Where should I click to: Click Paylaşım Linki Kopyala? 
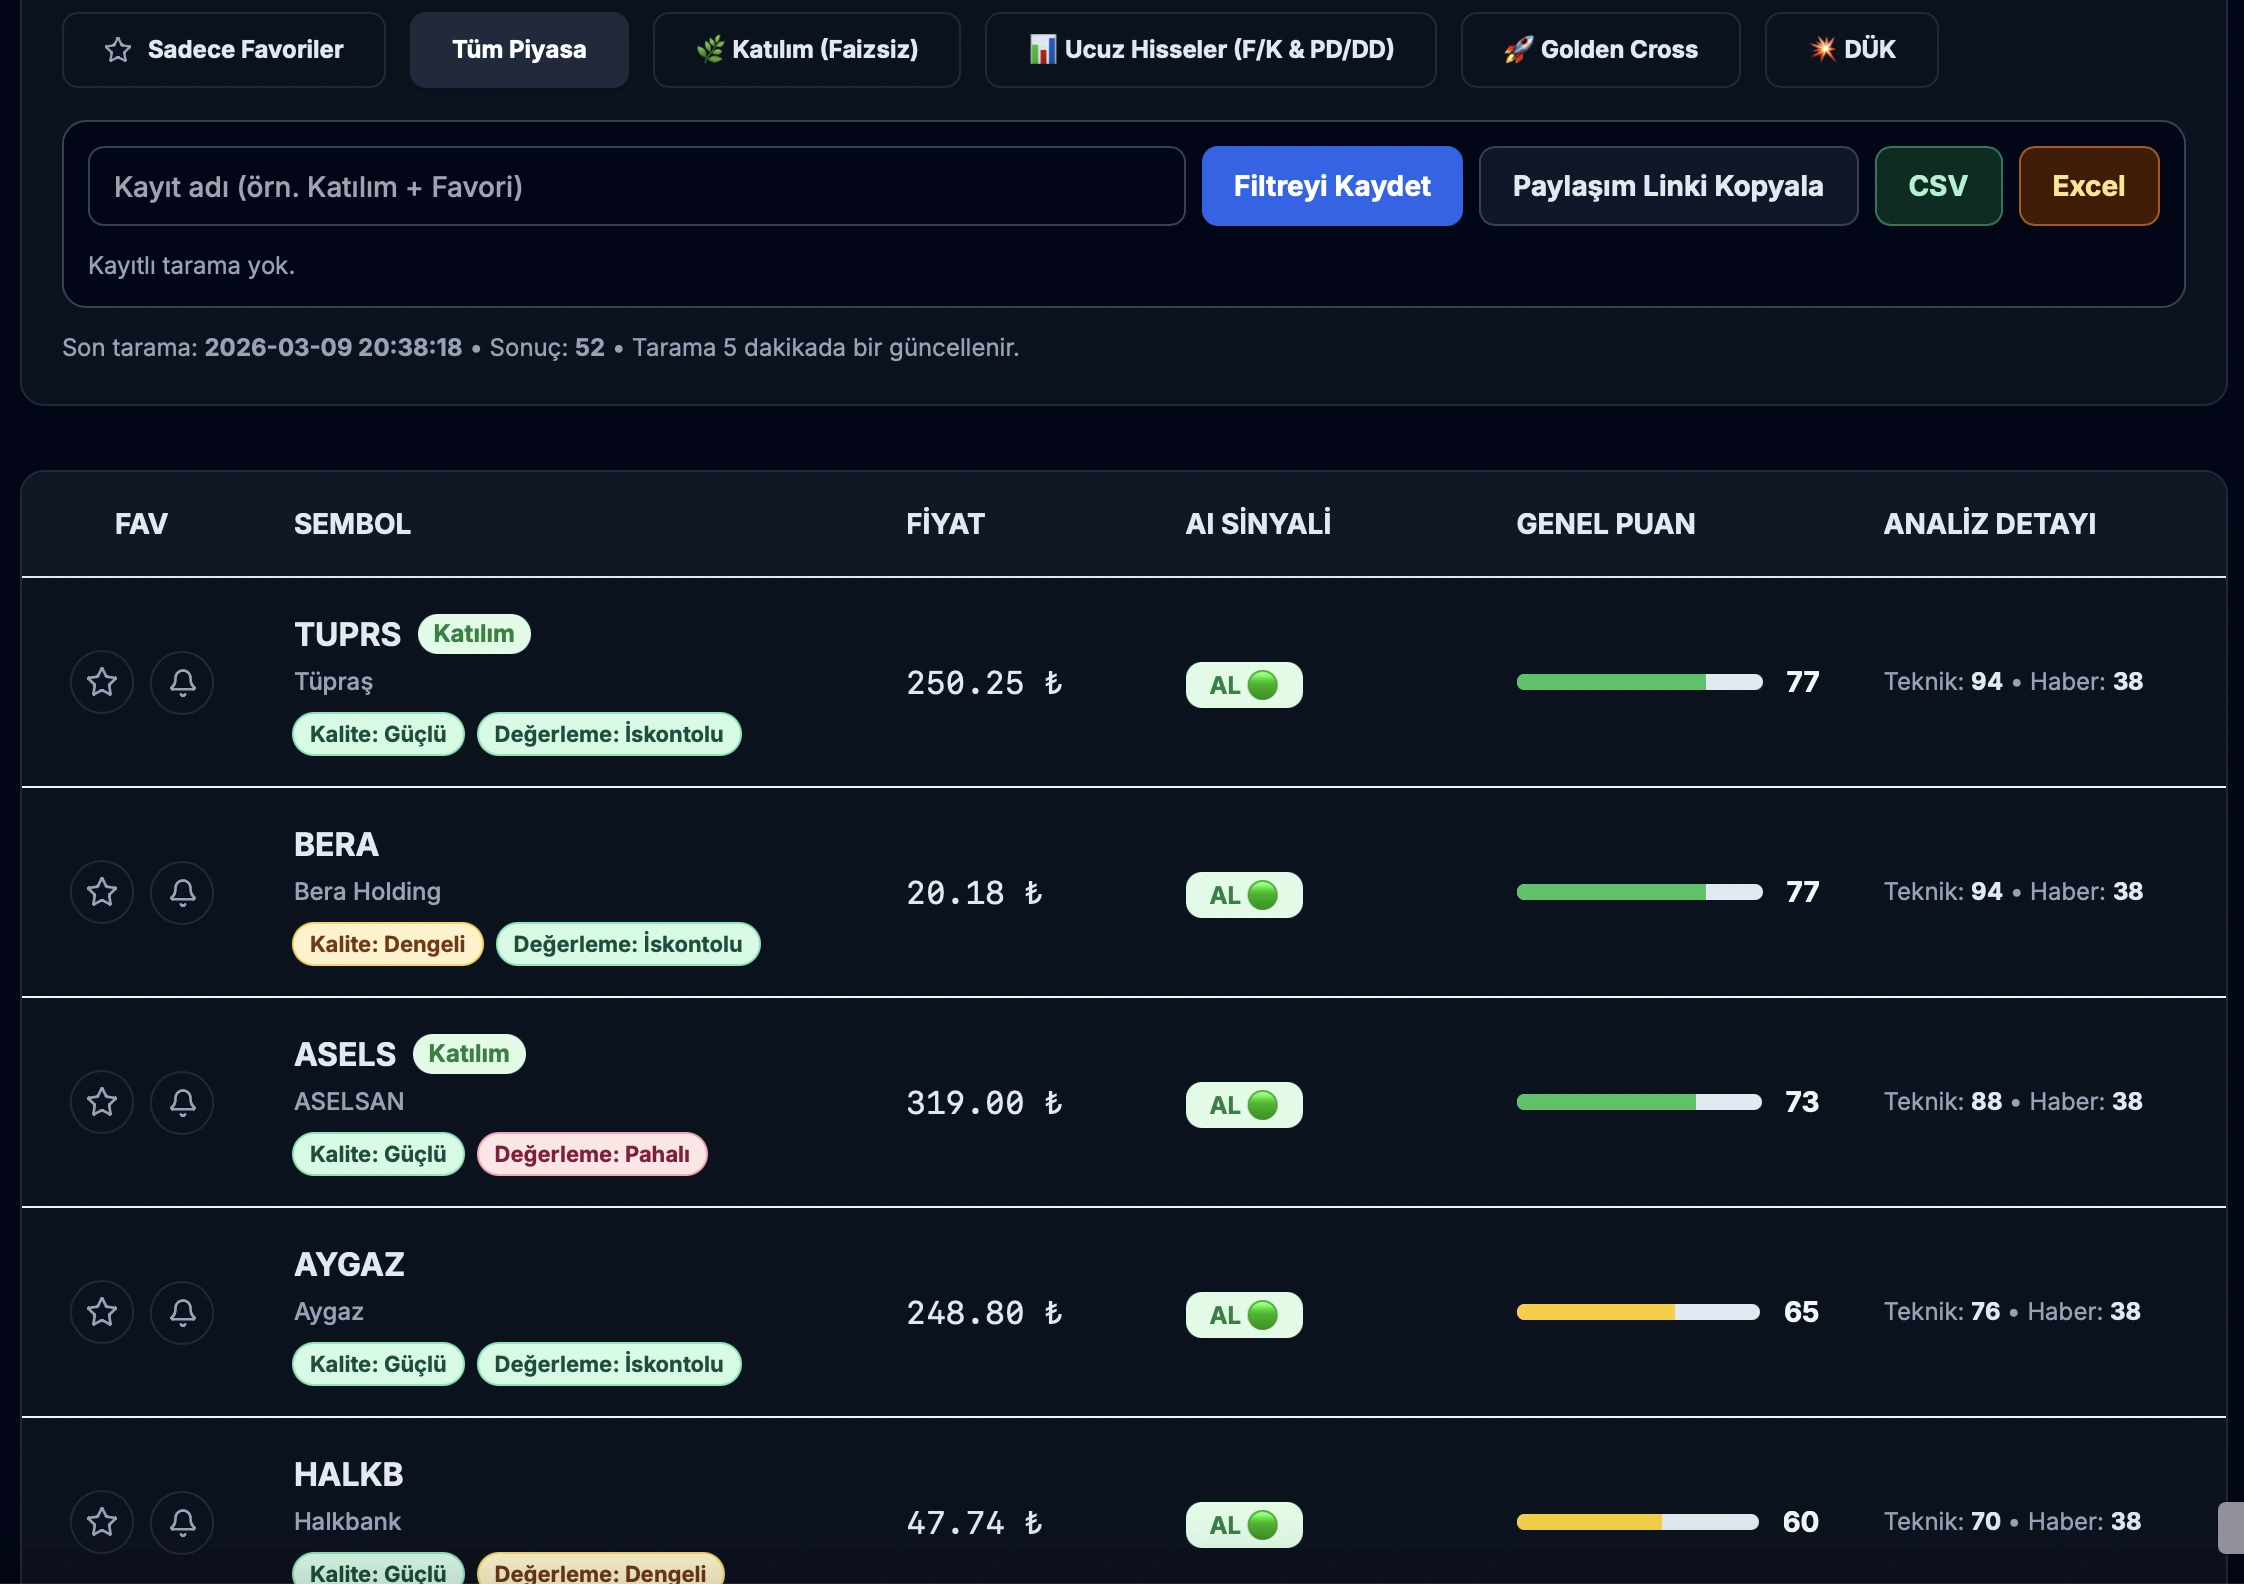pyautogui.click(x=1668, y=186)
